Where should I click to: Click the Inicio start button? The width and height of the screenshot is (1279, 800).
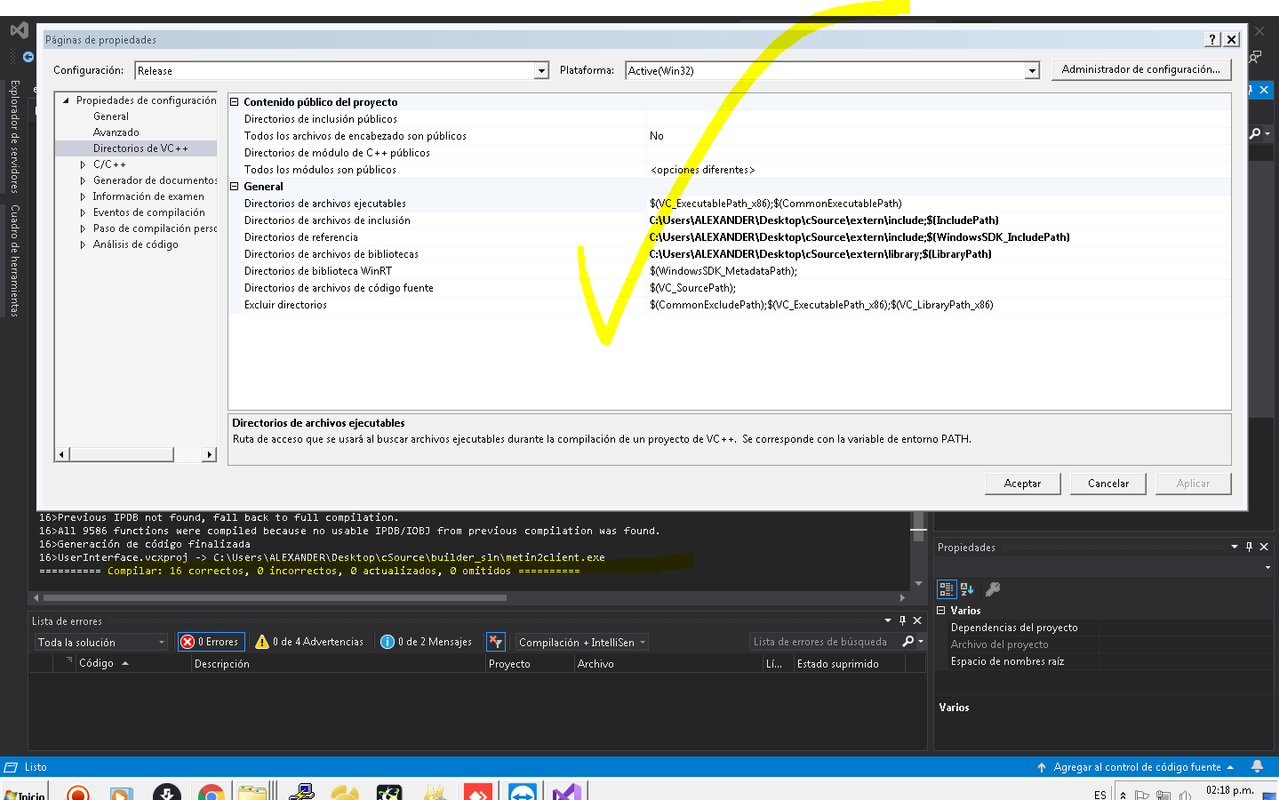24,794
